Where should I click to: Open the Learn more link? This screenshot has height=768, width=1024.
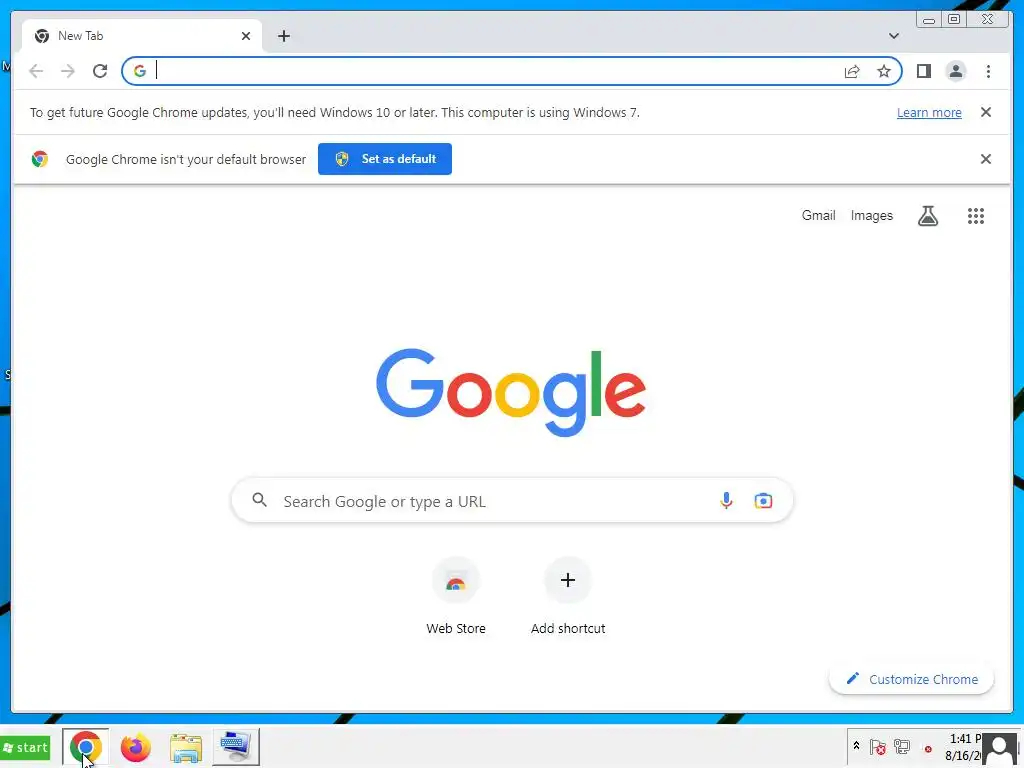929,112
